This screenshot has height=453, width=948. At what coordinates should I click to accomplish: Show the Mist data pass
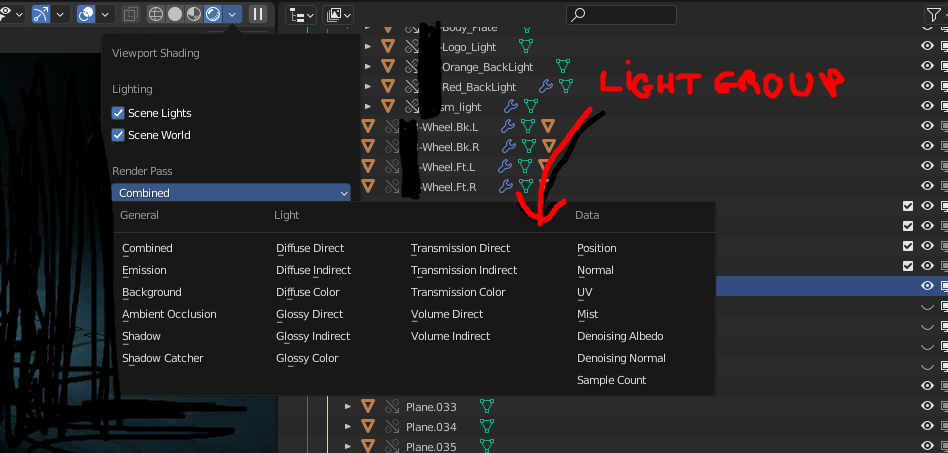point(587,314)
